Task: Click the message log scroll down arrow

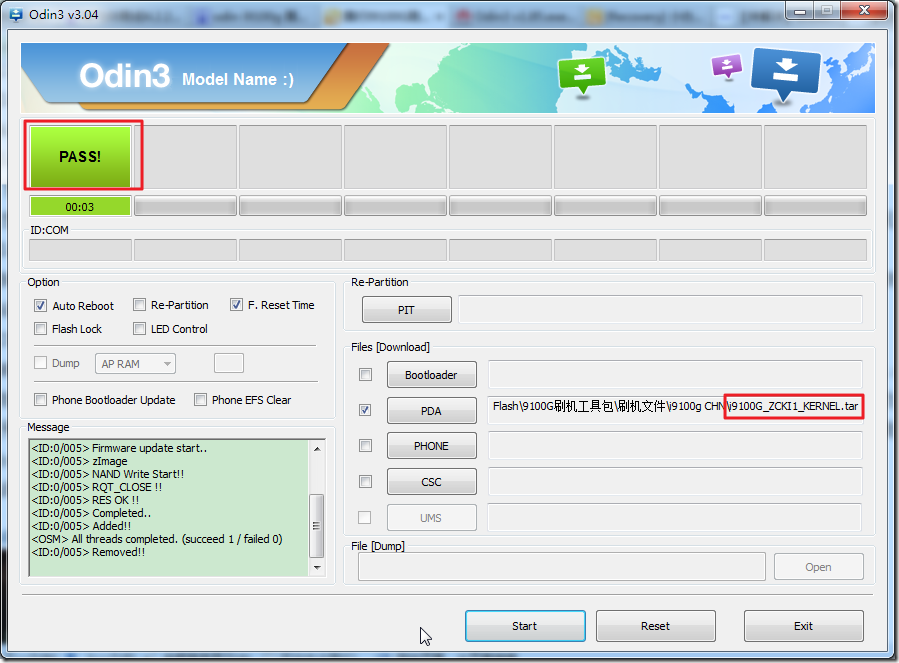Action: click(x=316, y=567)
